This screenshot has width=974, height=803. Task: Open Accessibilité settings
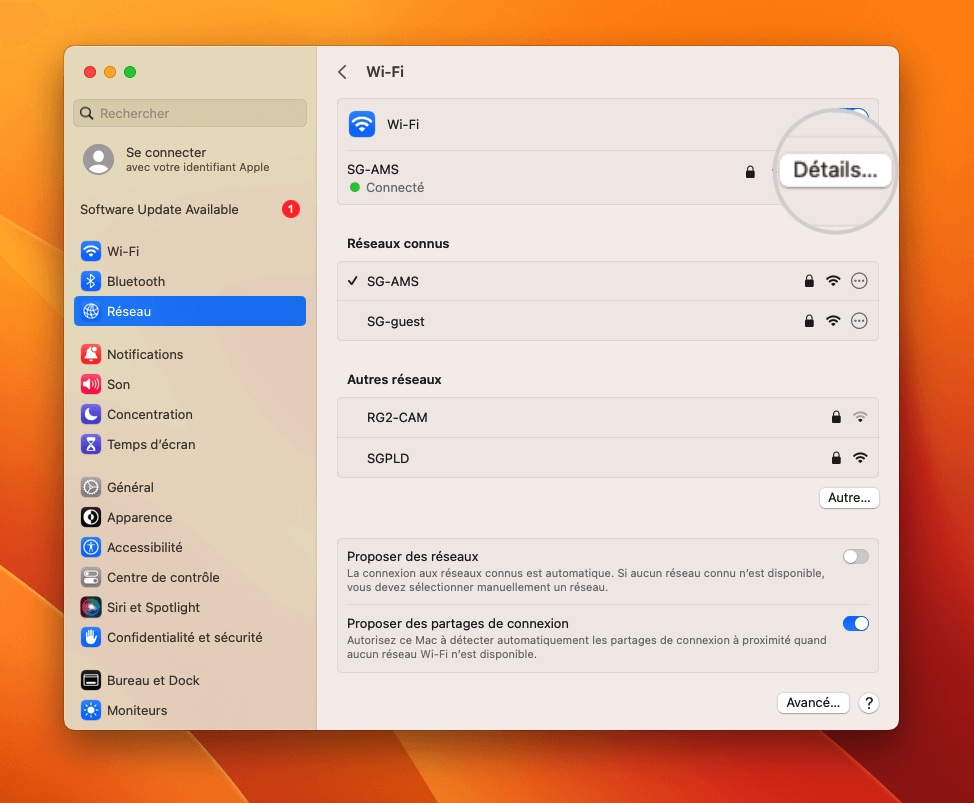[x=189, y=547]
